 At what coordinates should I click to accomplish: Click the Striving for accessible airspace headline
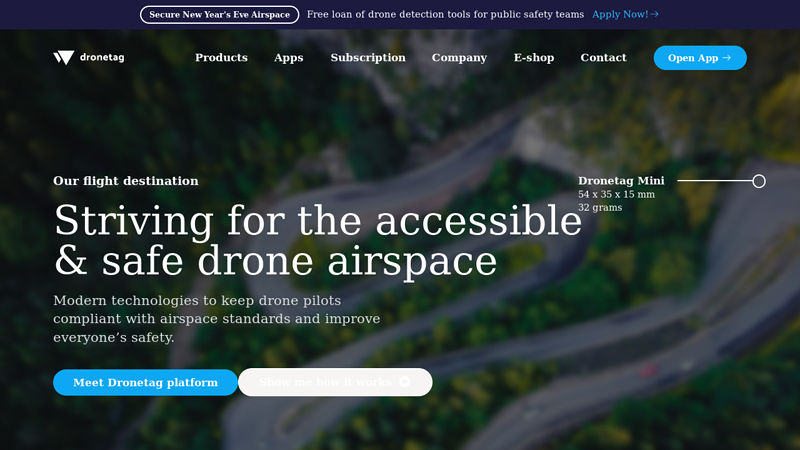pyautogui.click(x=317, y=240)
